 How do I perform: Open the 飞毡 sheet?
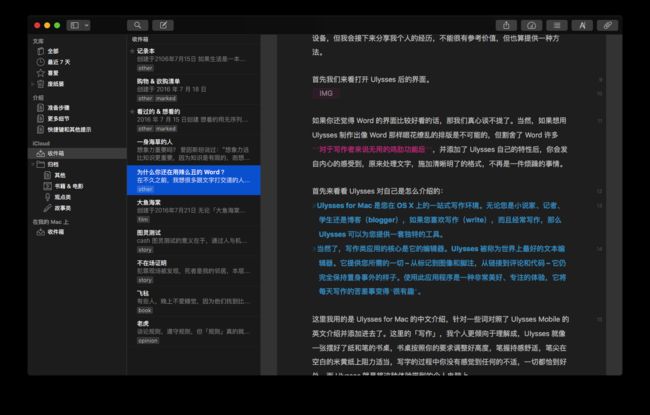(x=194, y=301)
